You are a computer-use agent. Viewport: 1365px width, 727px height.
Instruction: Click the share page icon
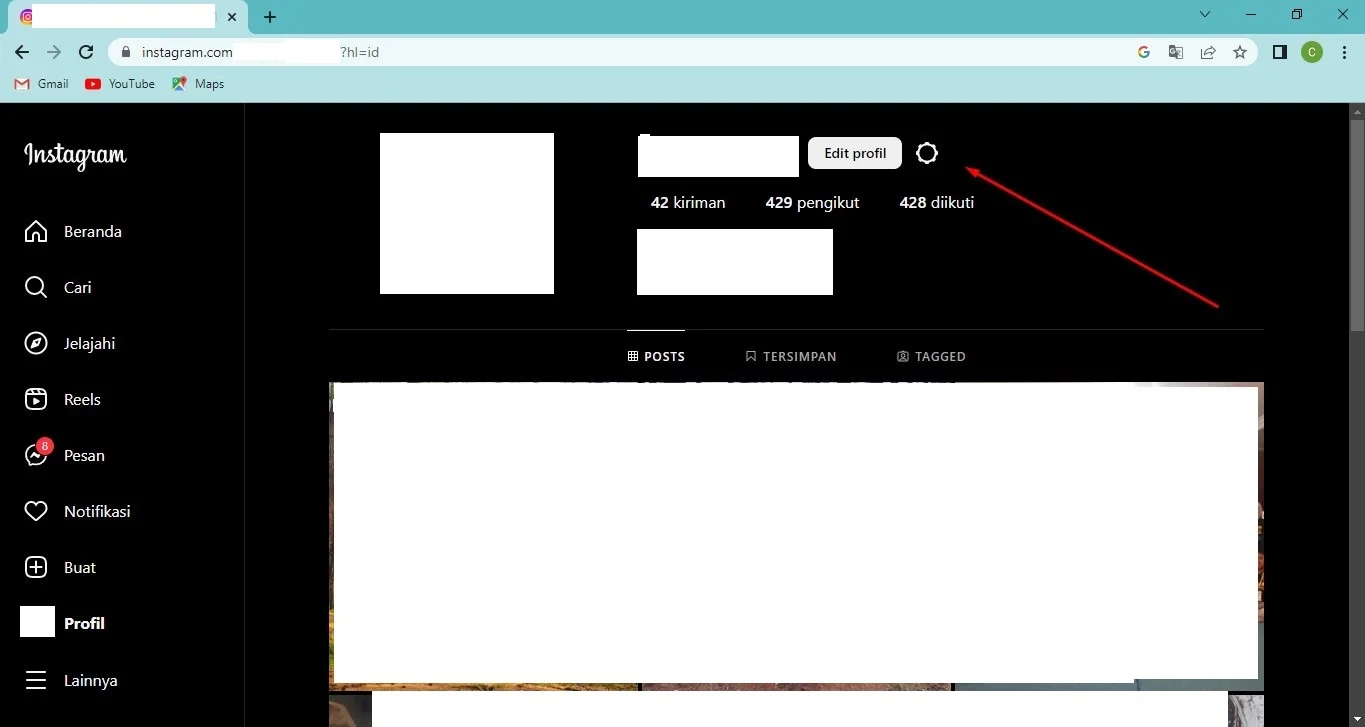pos(1208,52)
